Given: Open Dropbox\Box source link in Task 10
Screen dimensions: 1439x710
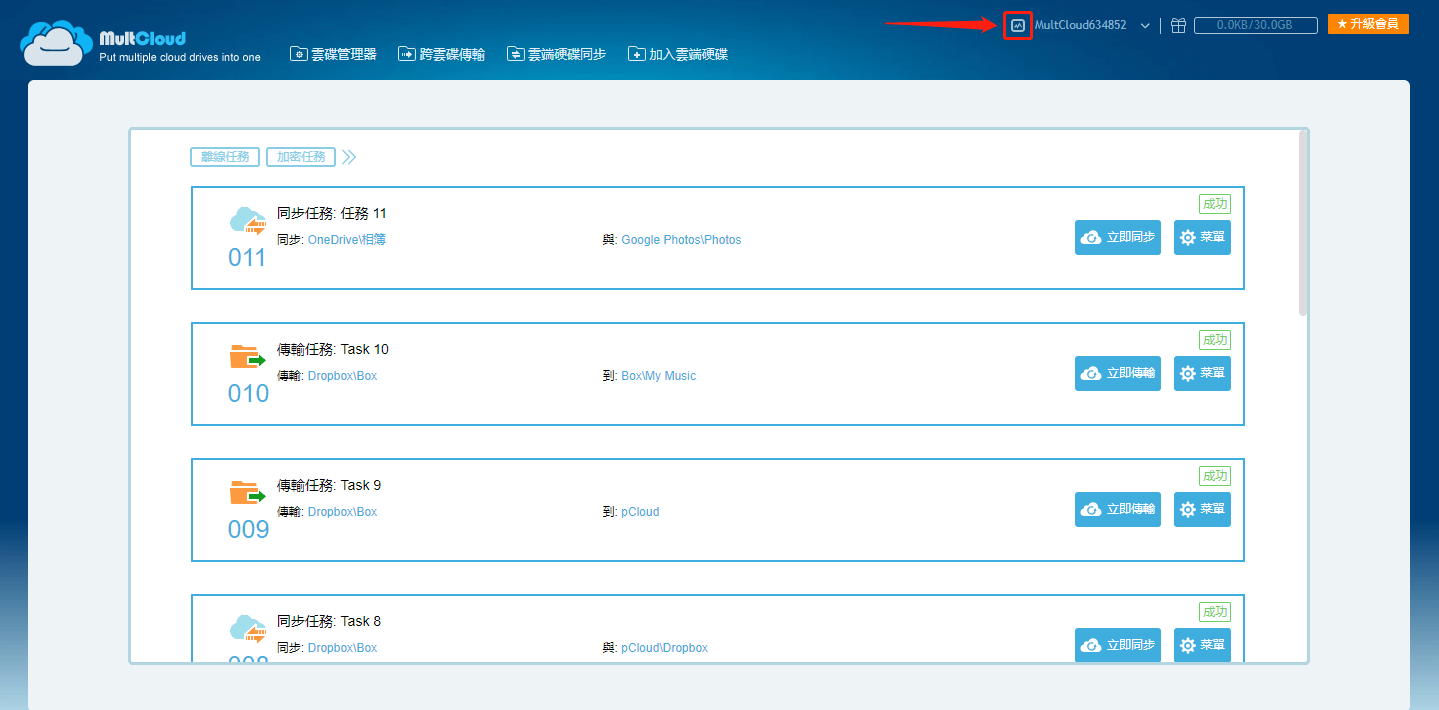Looking at the screenshot, I should (342, 376).
